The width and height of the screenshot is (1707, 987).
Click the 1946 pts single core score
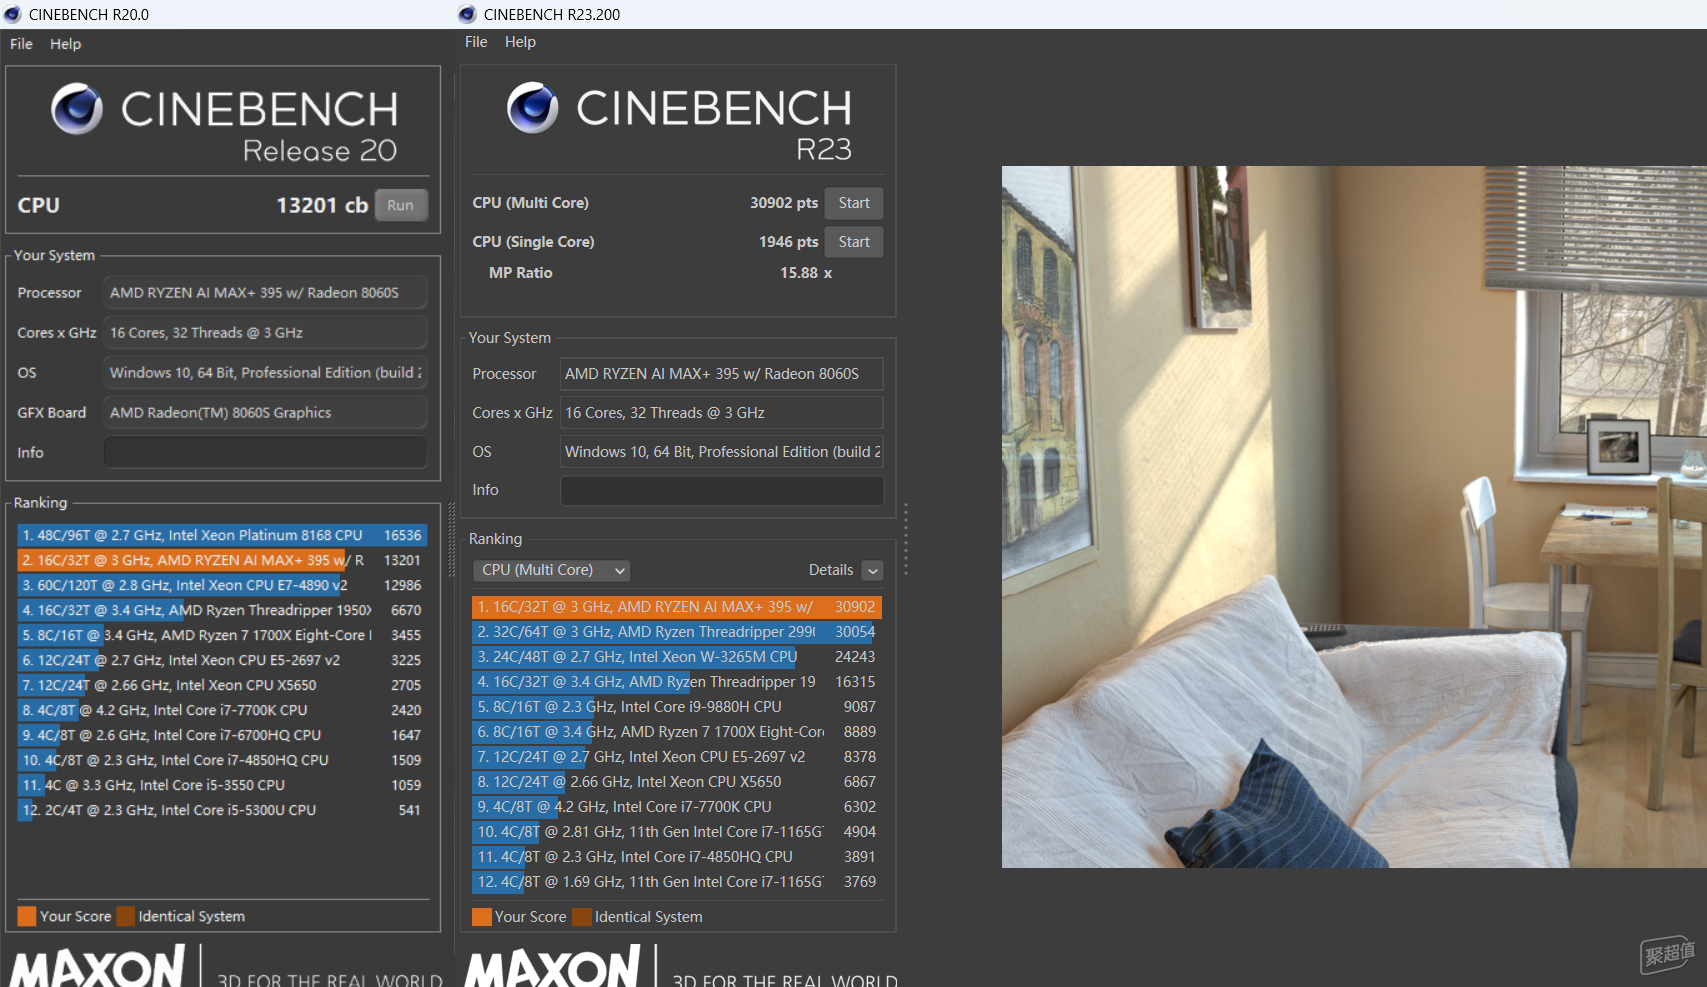(x=788, y=242)
